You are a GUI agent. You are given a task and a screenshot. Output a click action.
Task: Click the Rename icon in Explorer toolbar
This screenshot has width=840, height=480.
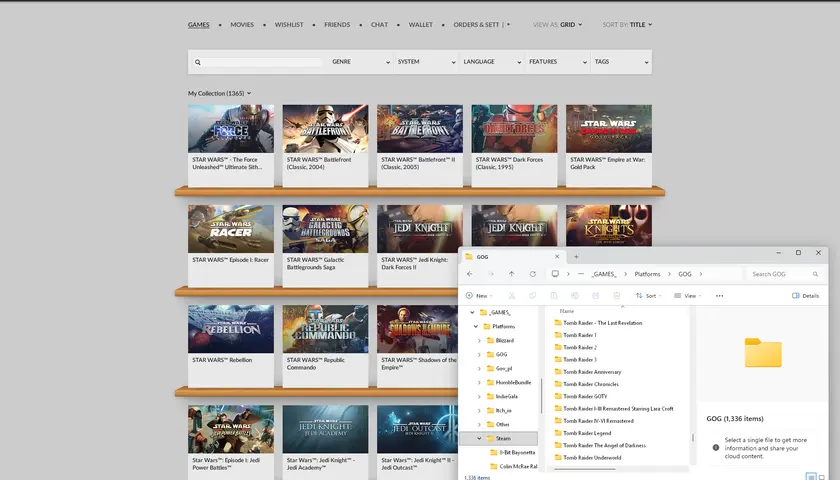point(574,296)
